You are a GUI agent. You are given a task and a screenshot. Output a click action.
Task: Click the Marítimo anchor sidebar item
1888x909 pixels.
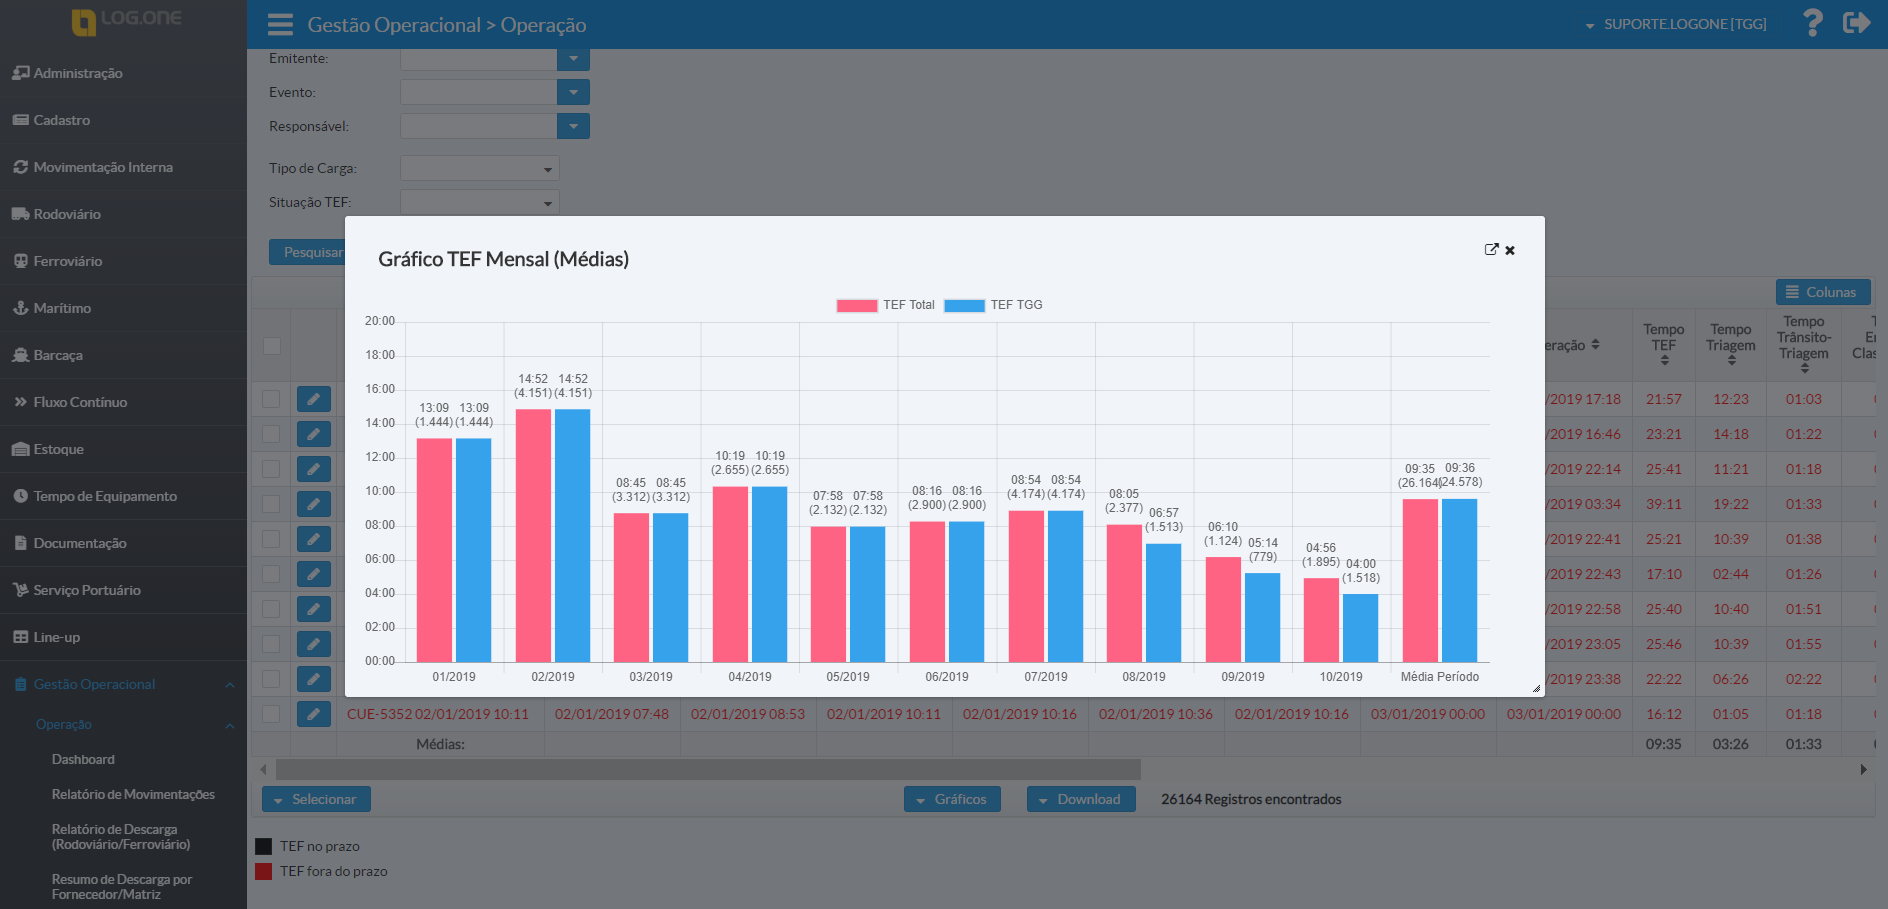pos(62,308)
